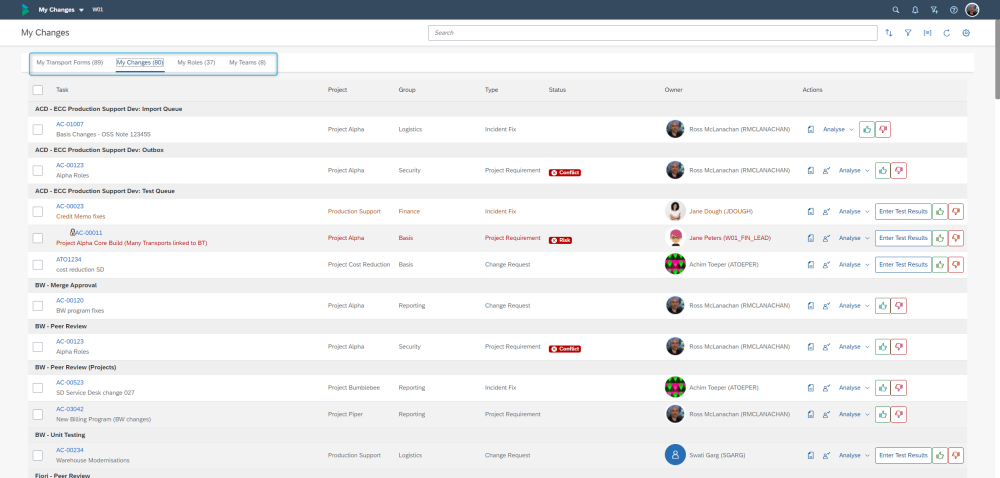Open the document icon for AC-03042
The width and height of the screenshot is (1000, 478).
(811, 414)
